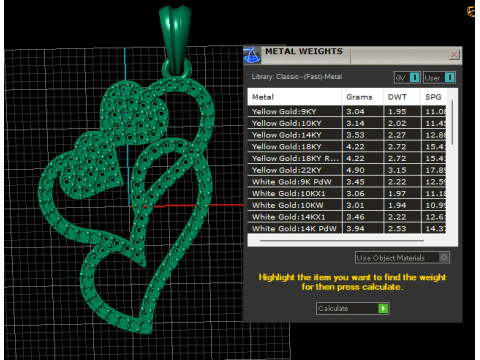Screen dimensions: 480x360
Task: Select the White Gold:10KW row
Action: pyautogui.click(x=347, y=205)
